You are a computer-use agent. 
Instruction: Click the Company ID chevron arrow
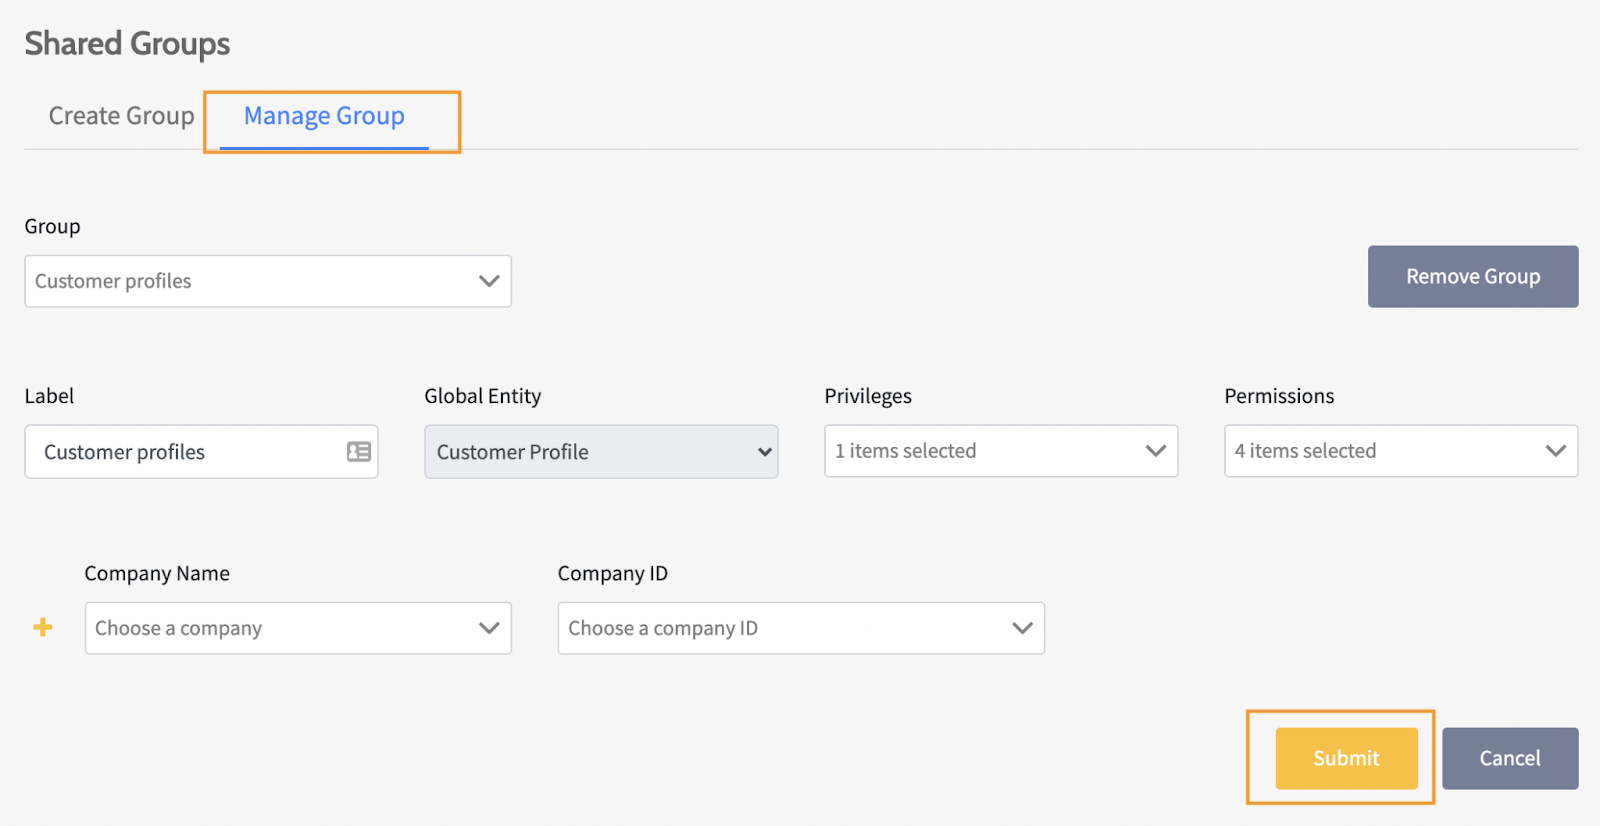tap(1022, 628)
